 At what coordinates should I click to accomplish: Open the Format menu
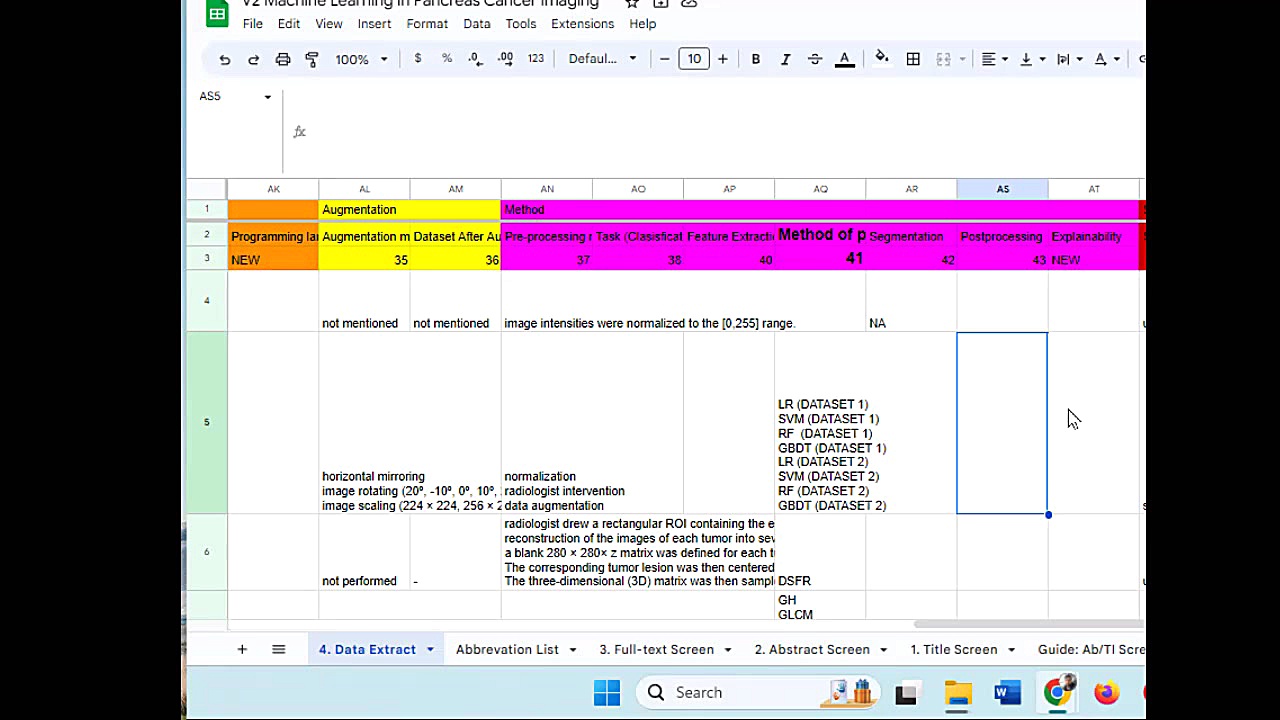click(427, 24)
